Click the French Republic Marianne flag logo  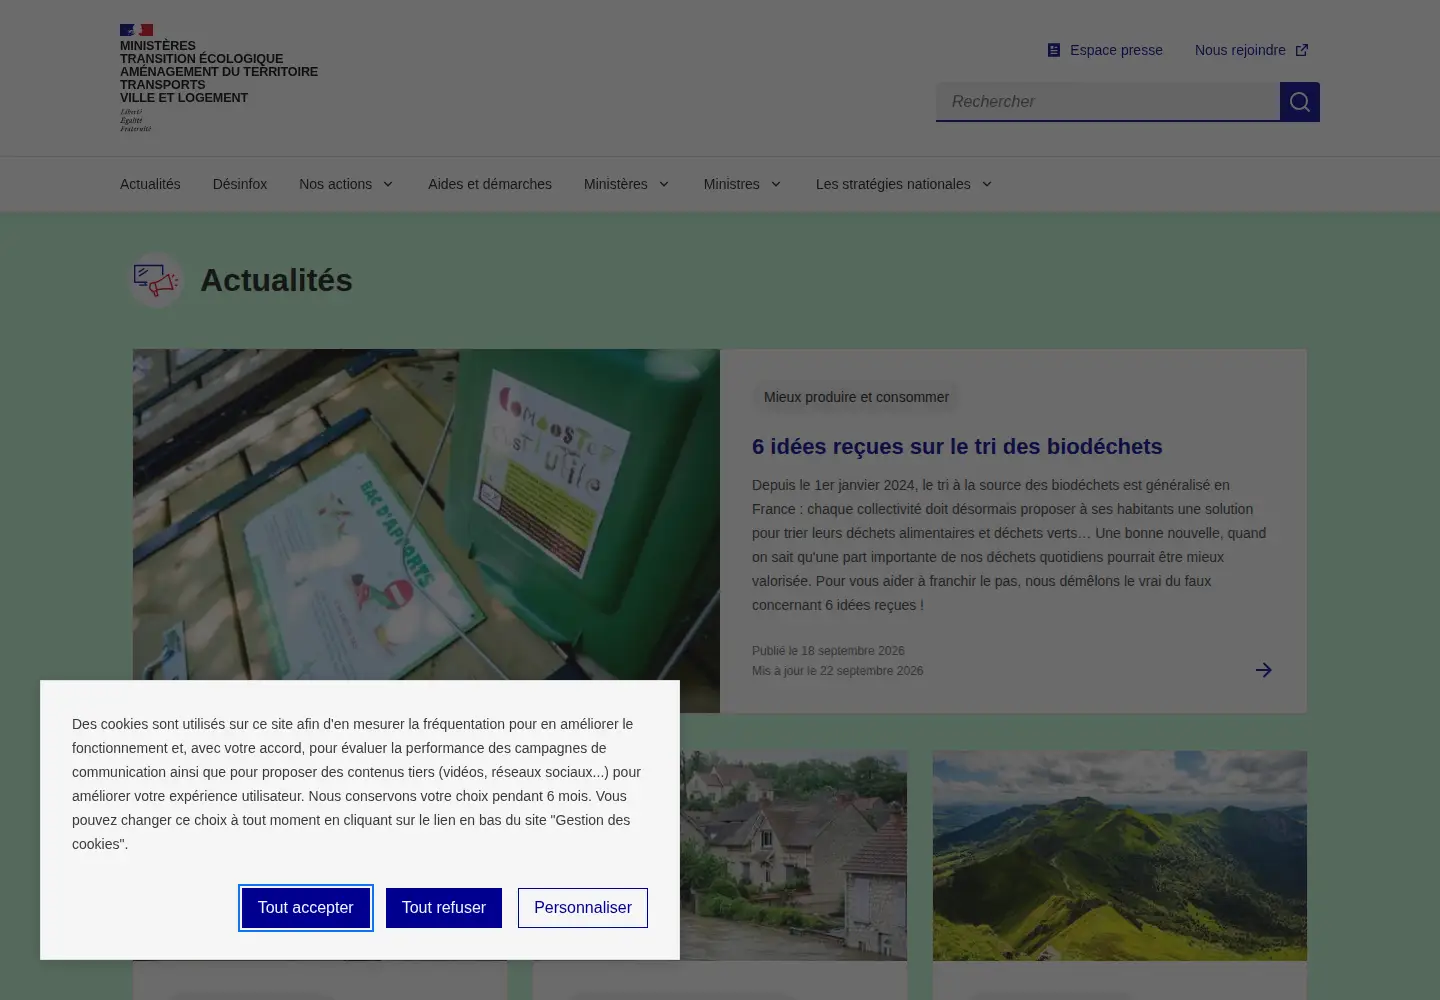coord(136,30)
